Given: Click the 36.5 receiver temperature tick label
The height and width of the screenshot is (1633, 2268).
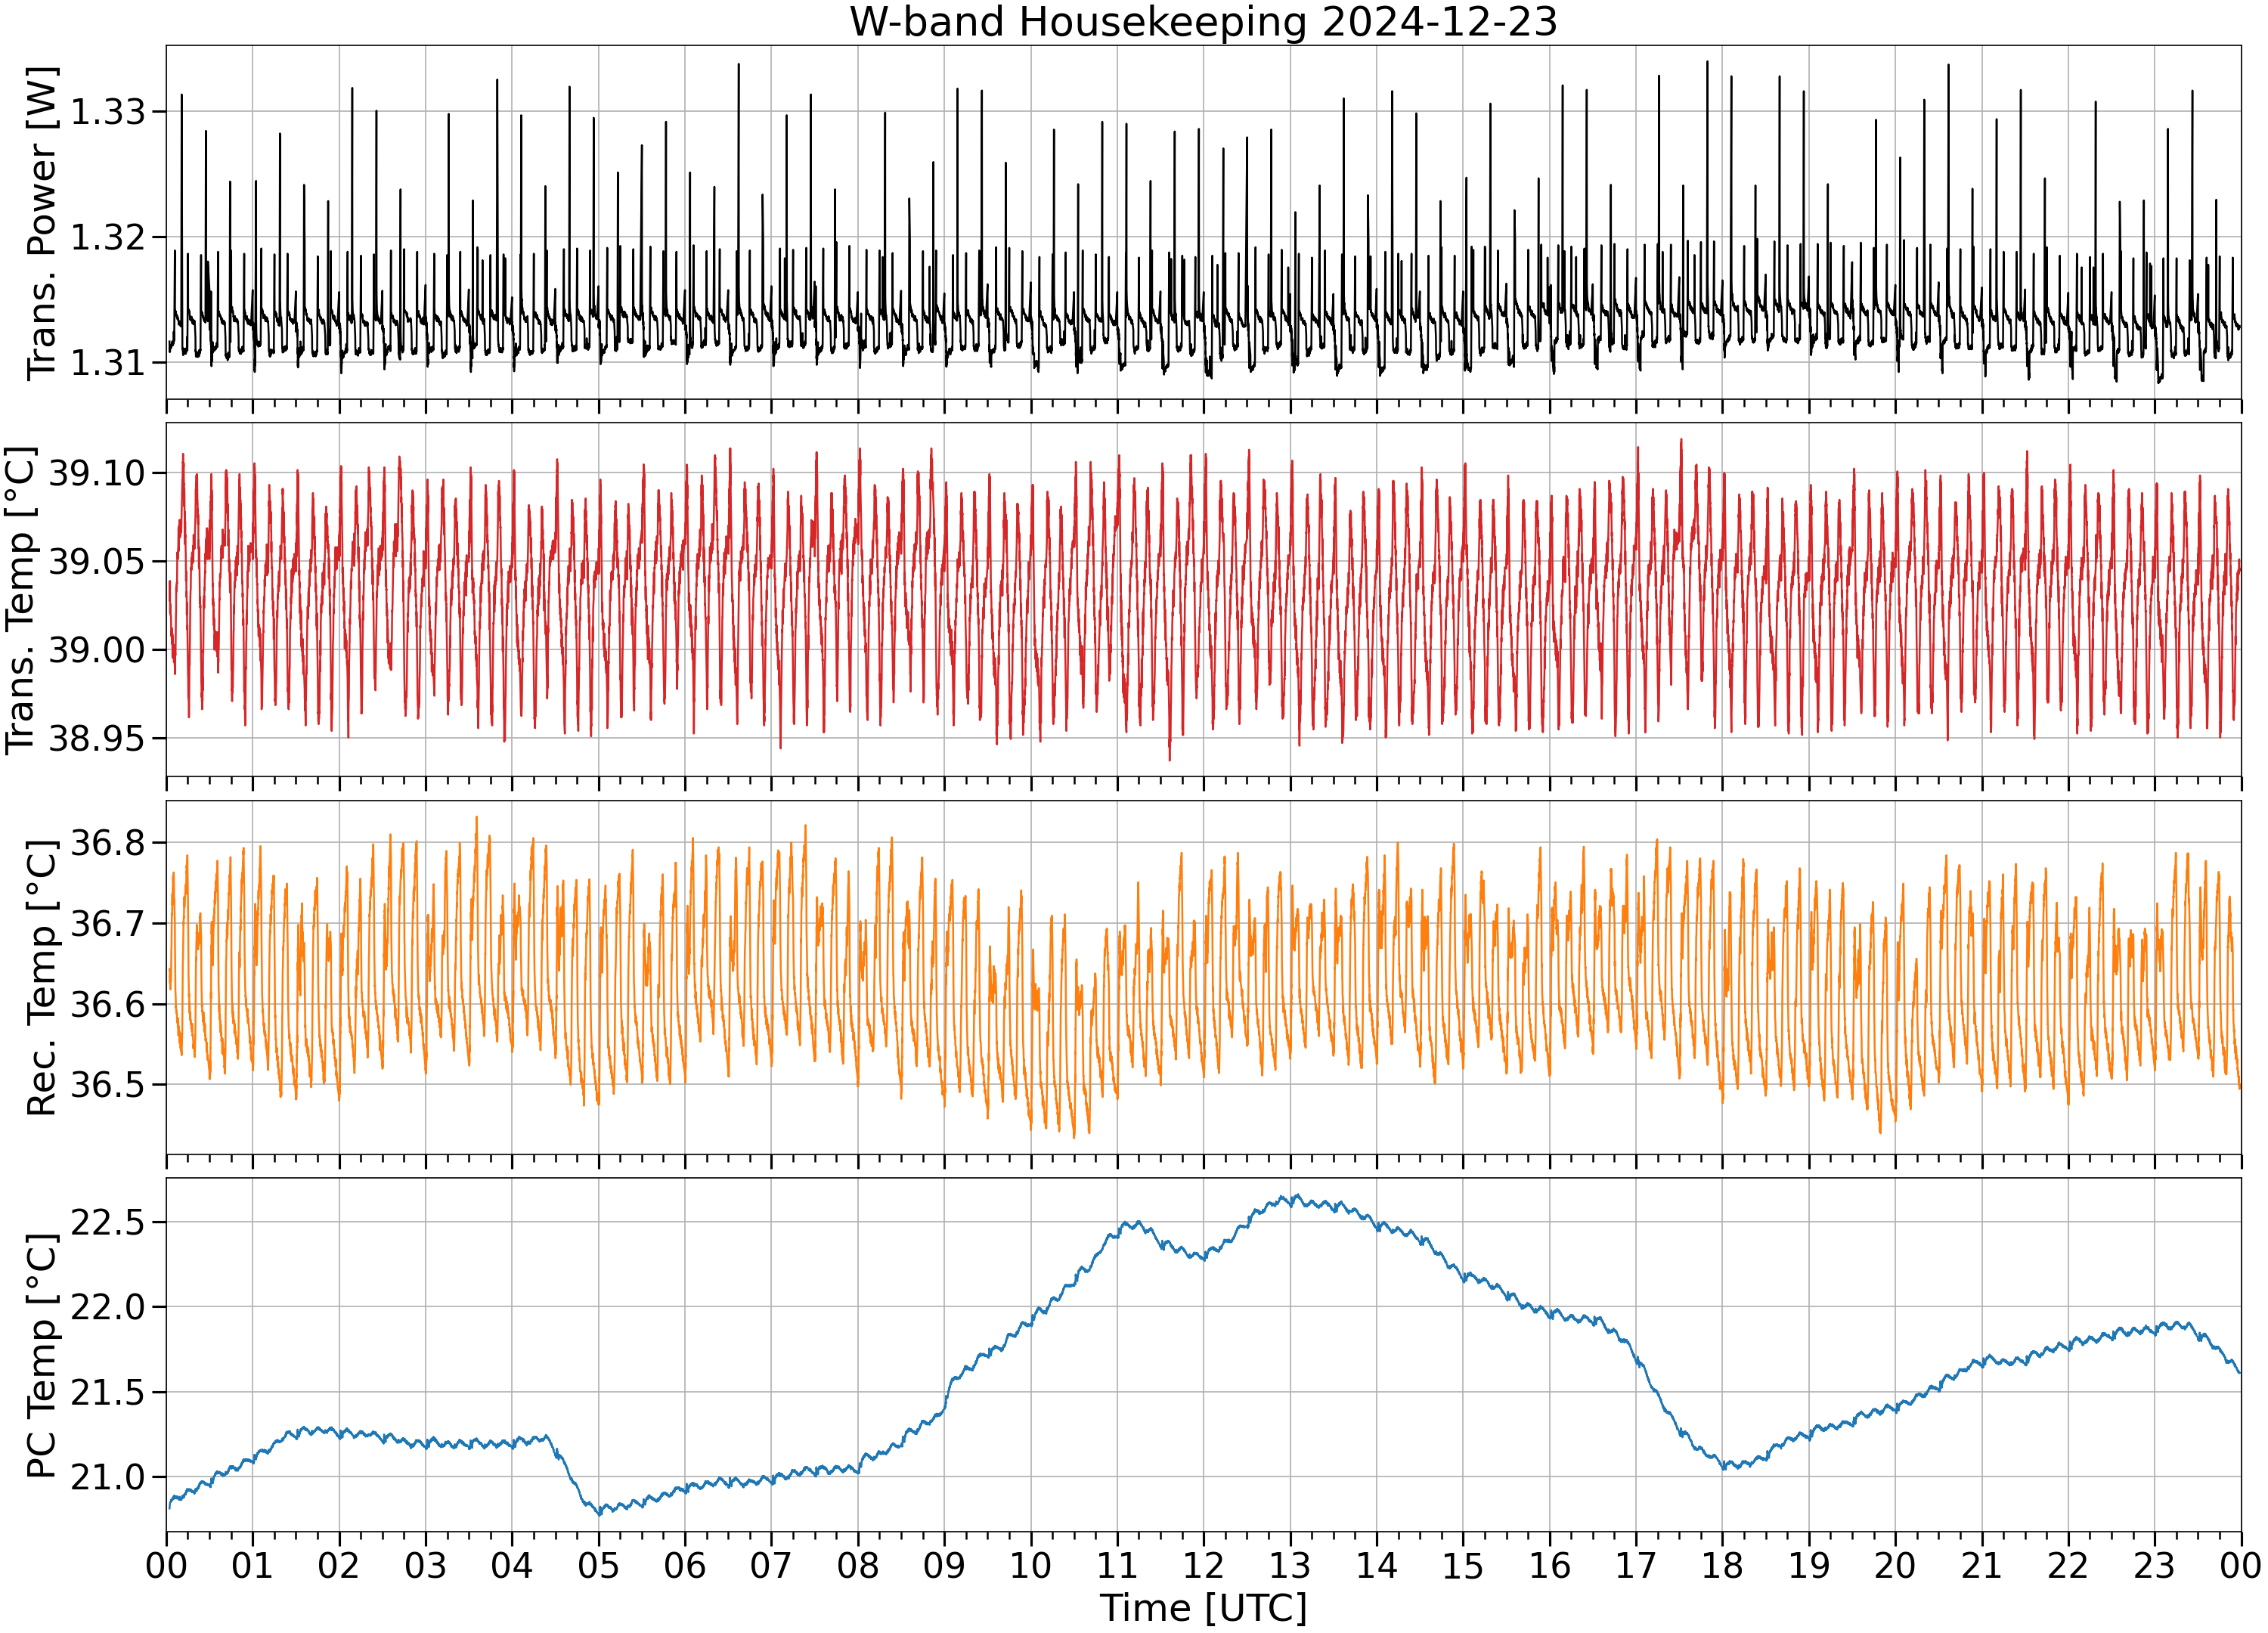Looking at the screenshot, I should (107, 1085).
